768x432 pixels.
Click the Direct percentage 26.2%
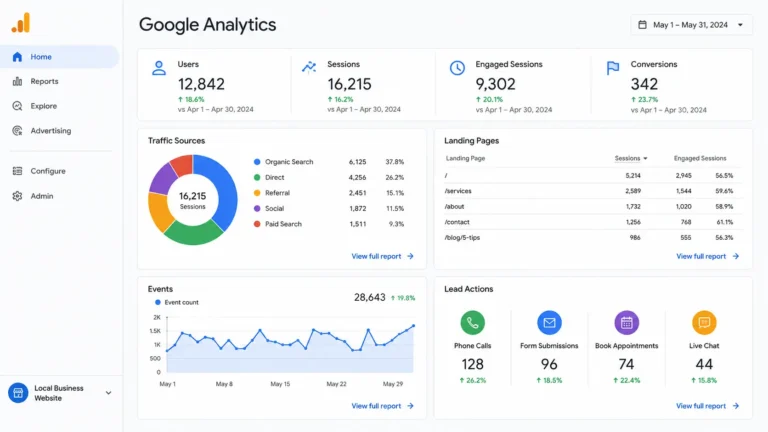click(x=395, y=177)
